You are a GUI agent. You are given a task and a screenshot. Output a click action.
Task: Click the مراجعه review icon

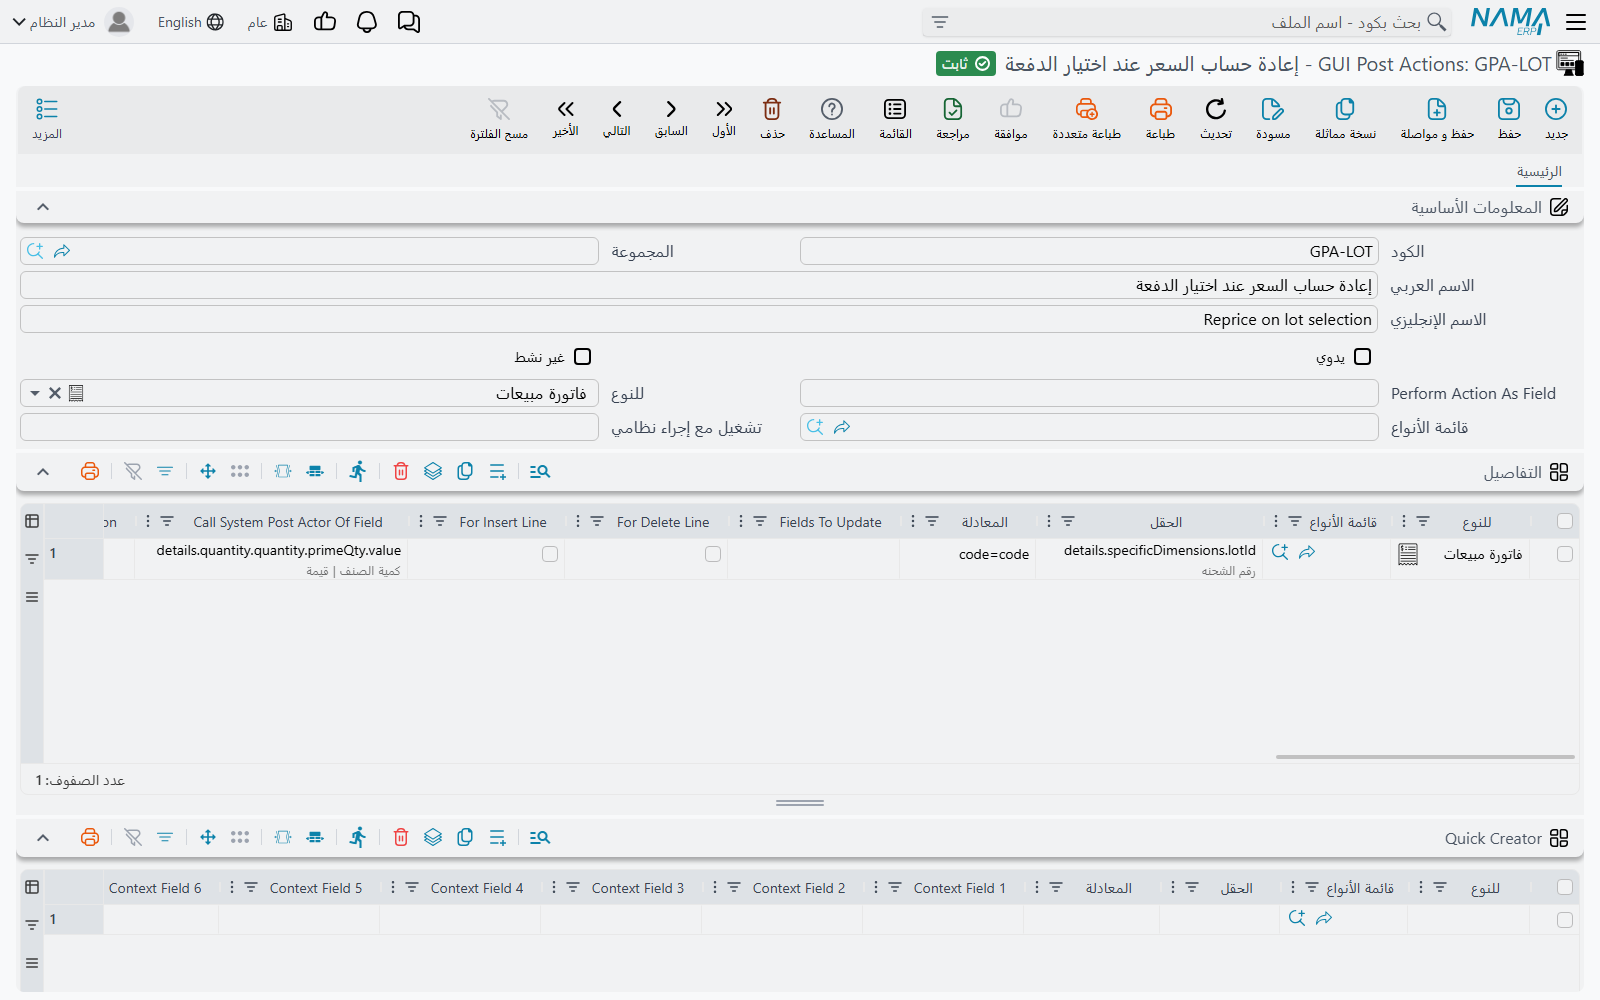[x=953, y=109]
